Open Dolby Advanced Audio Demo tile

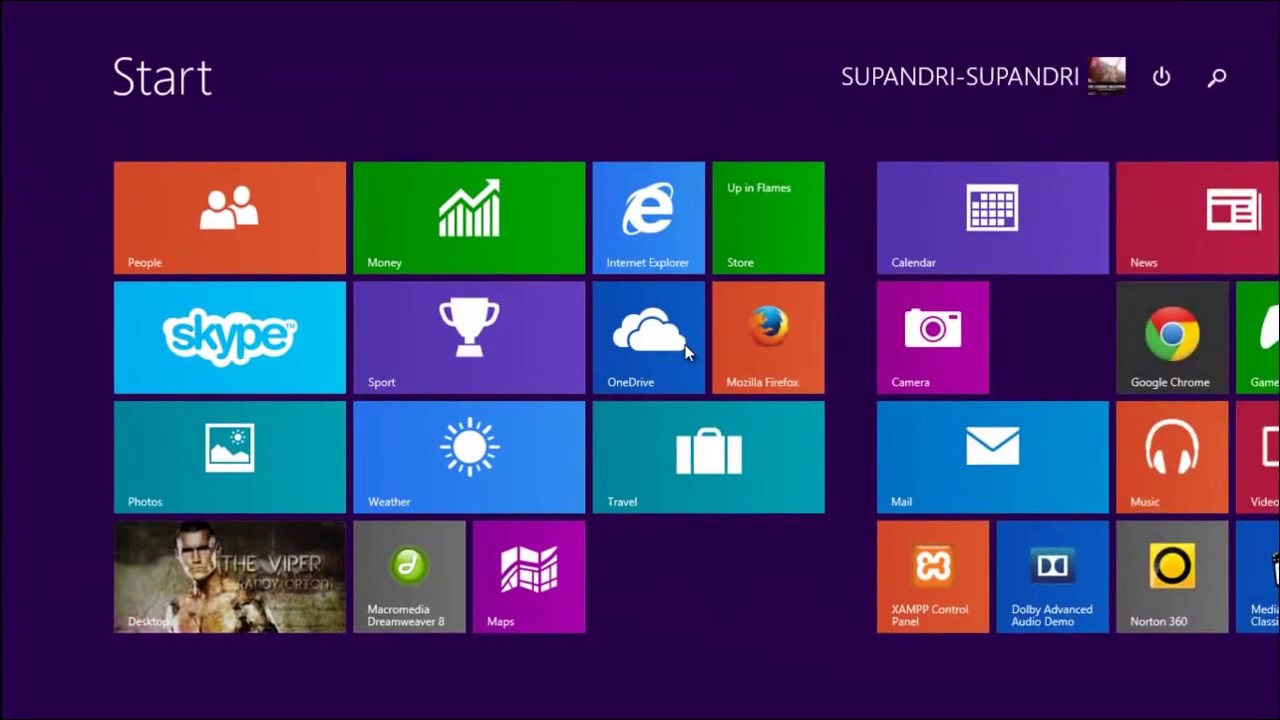(1053, 577)
